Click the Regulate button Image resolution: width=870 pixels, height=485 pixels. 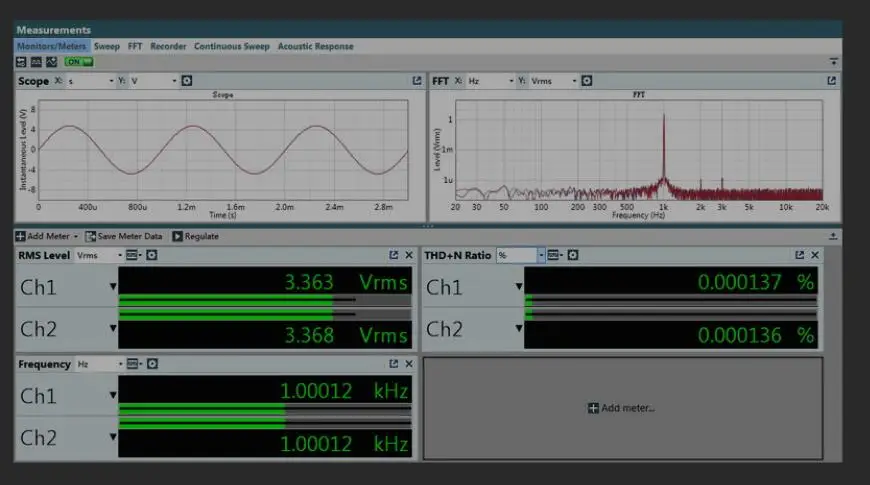point(195,236)
